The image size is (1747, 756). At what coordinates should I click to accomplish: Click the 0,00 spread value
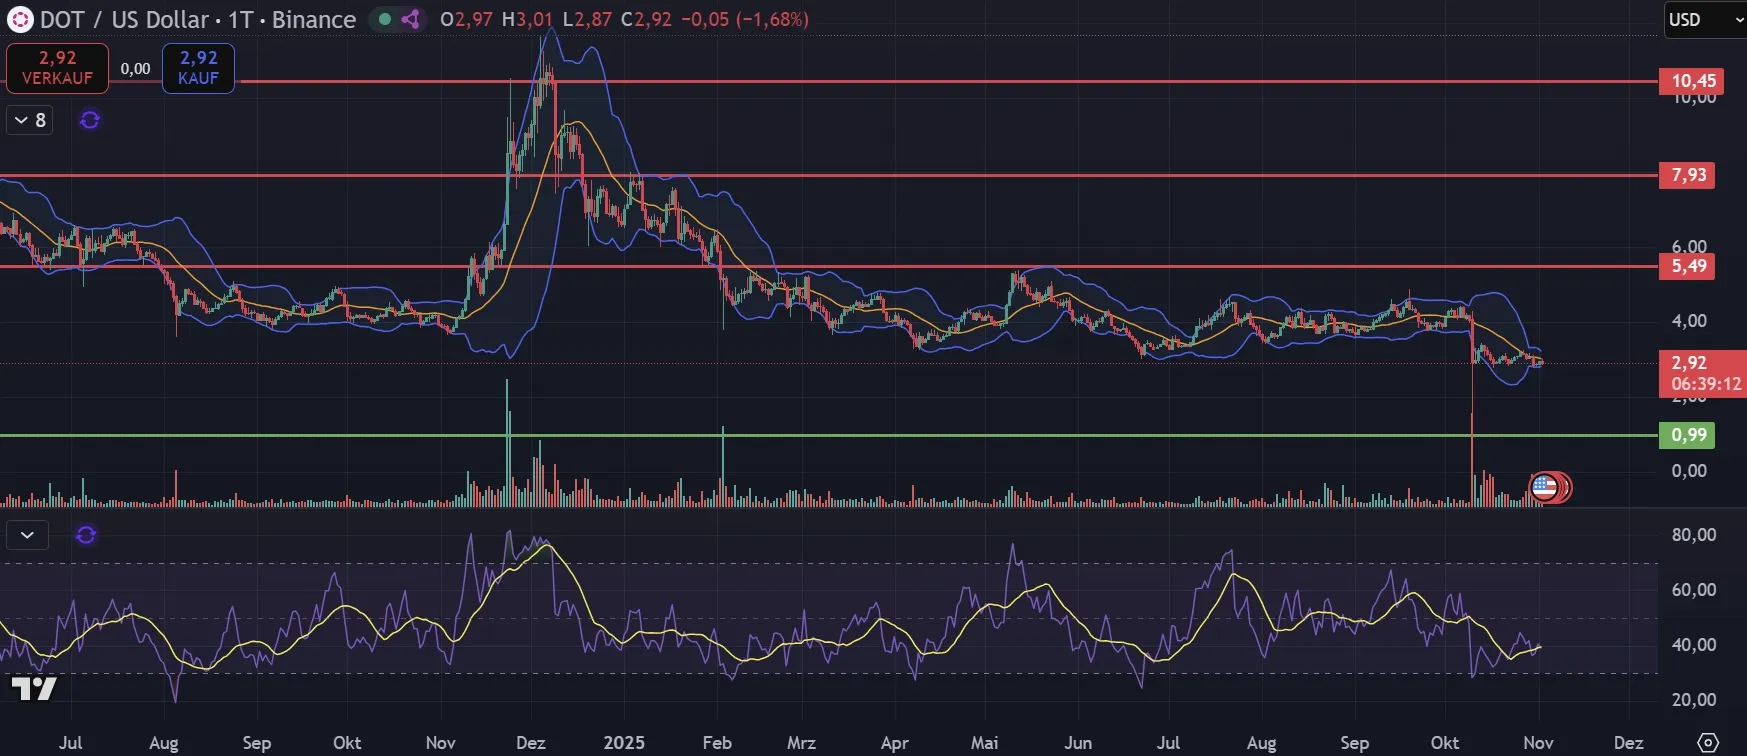click(135, 69)
